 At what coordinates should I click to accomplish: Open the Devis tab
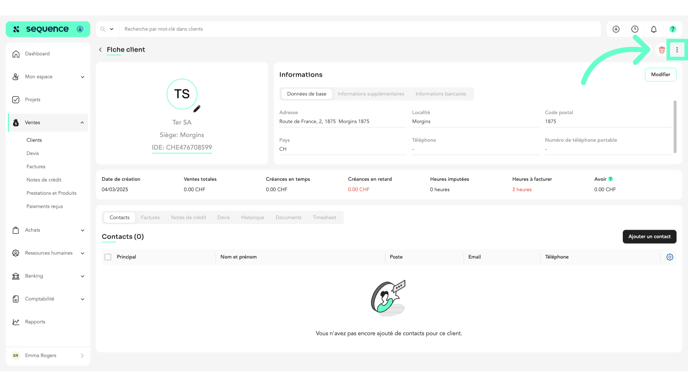223,218
